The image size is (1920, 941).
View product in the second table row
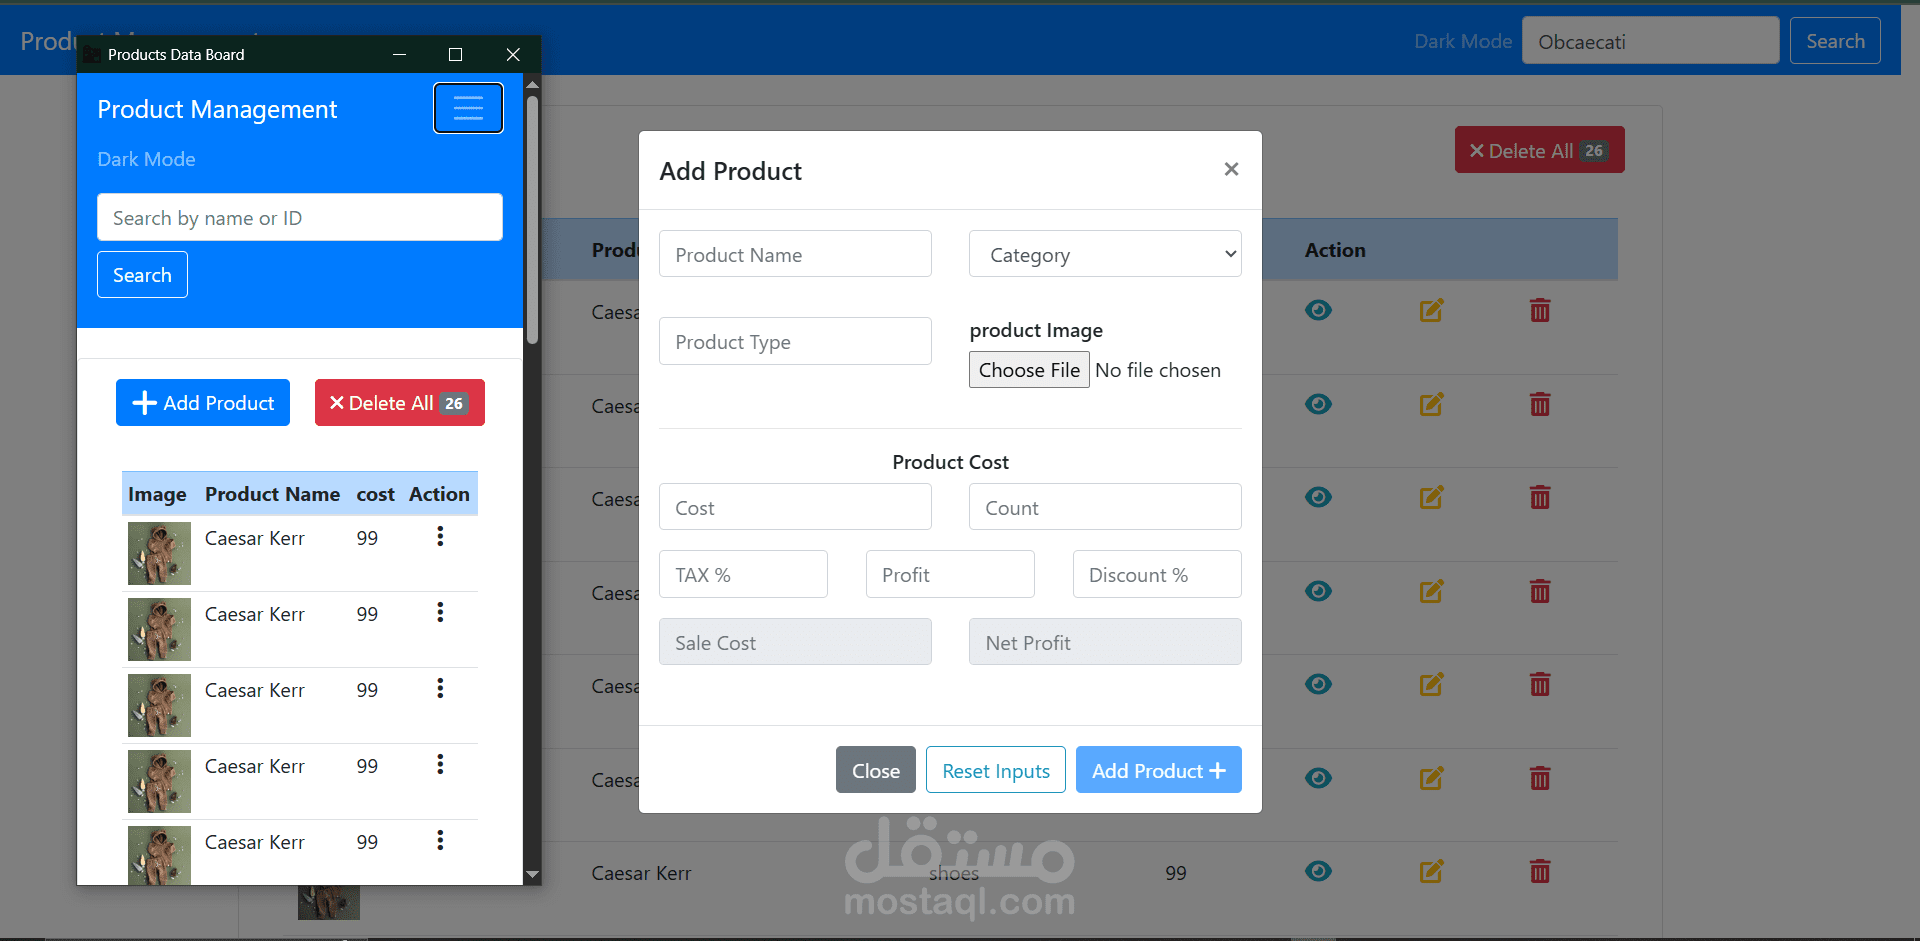[x=1318, y=404]
